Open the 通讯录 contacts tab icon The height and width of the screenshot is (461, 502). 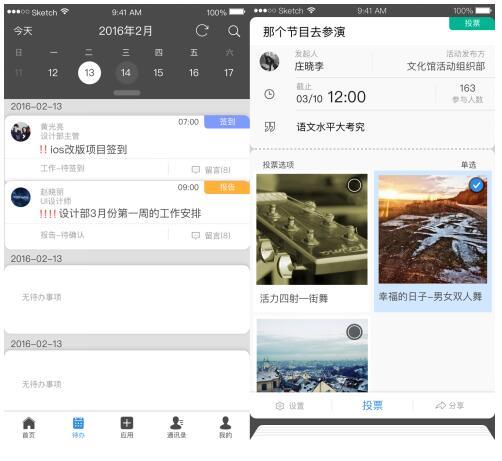(176, 423)
